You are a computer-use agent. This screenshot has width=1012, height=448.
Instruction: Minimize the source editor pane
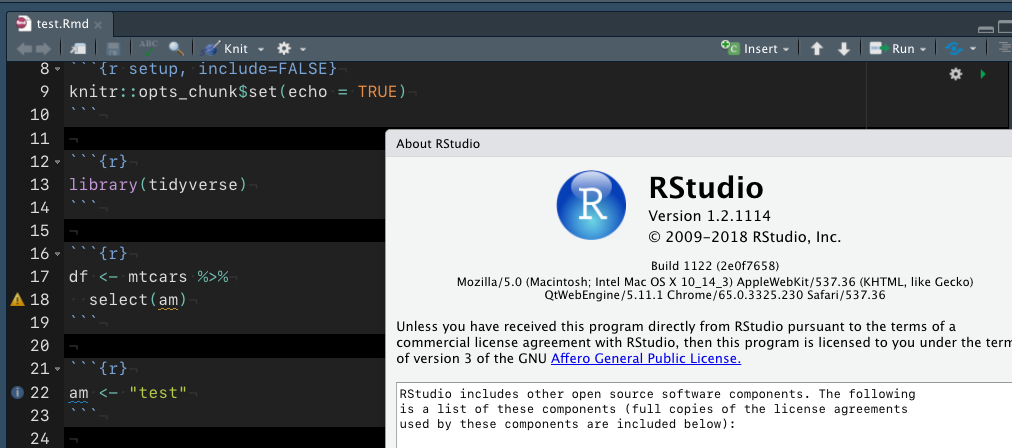pyautogui.click(x=986, y=28)
